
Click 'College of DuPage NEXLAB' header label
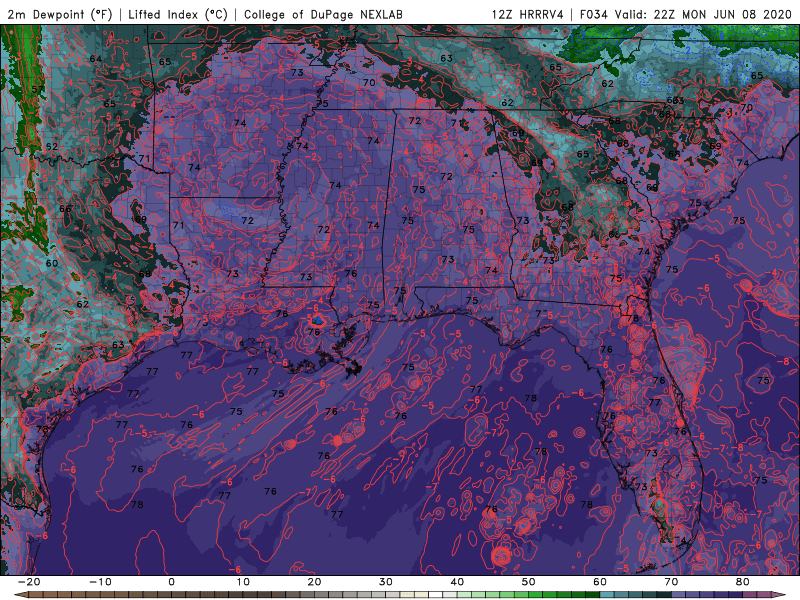pos(323,14)
